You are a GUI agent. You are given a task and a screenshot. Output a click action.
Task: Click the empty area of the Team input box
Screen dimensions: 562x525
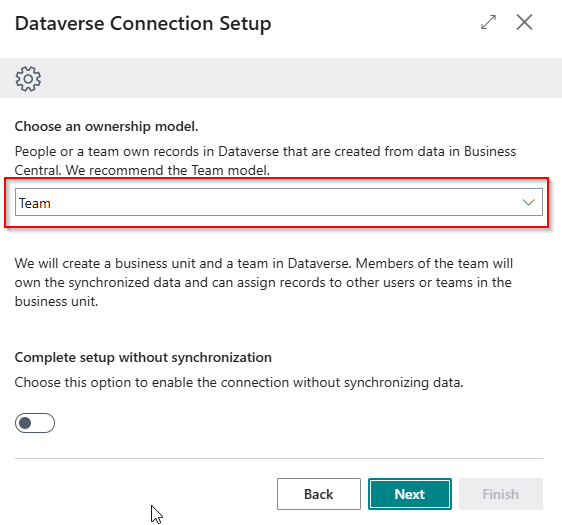tap(283, 202)
